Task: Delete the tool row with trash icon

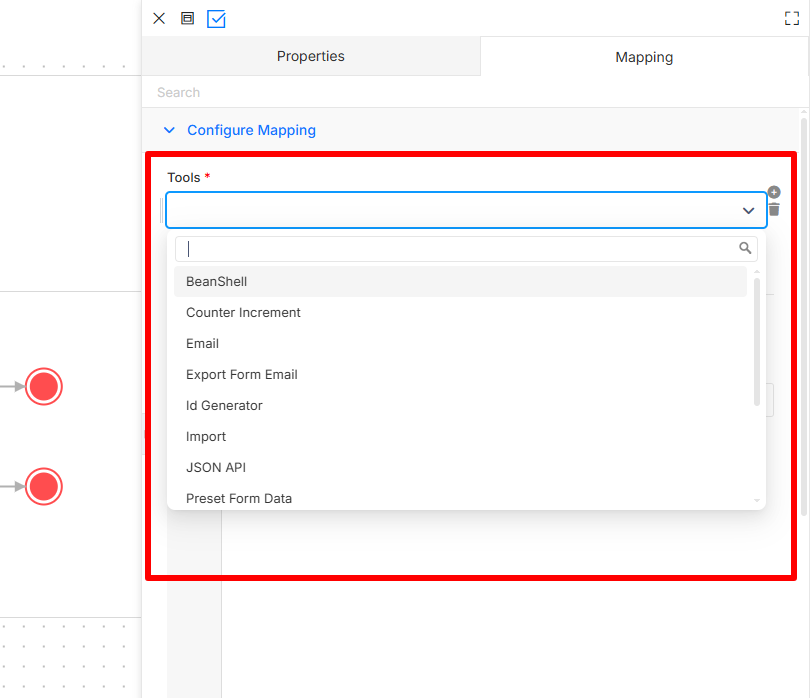Action: (774, 209)
